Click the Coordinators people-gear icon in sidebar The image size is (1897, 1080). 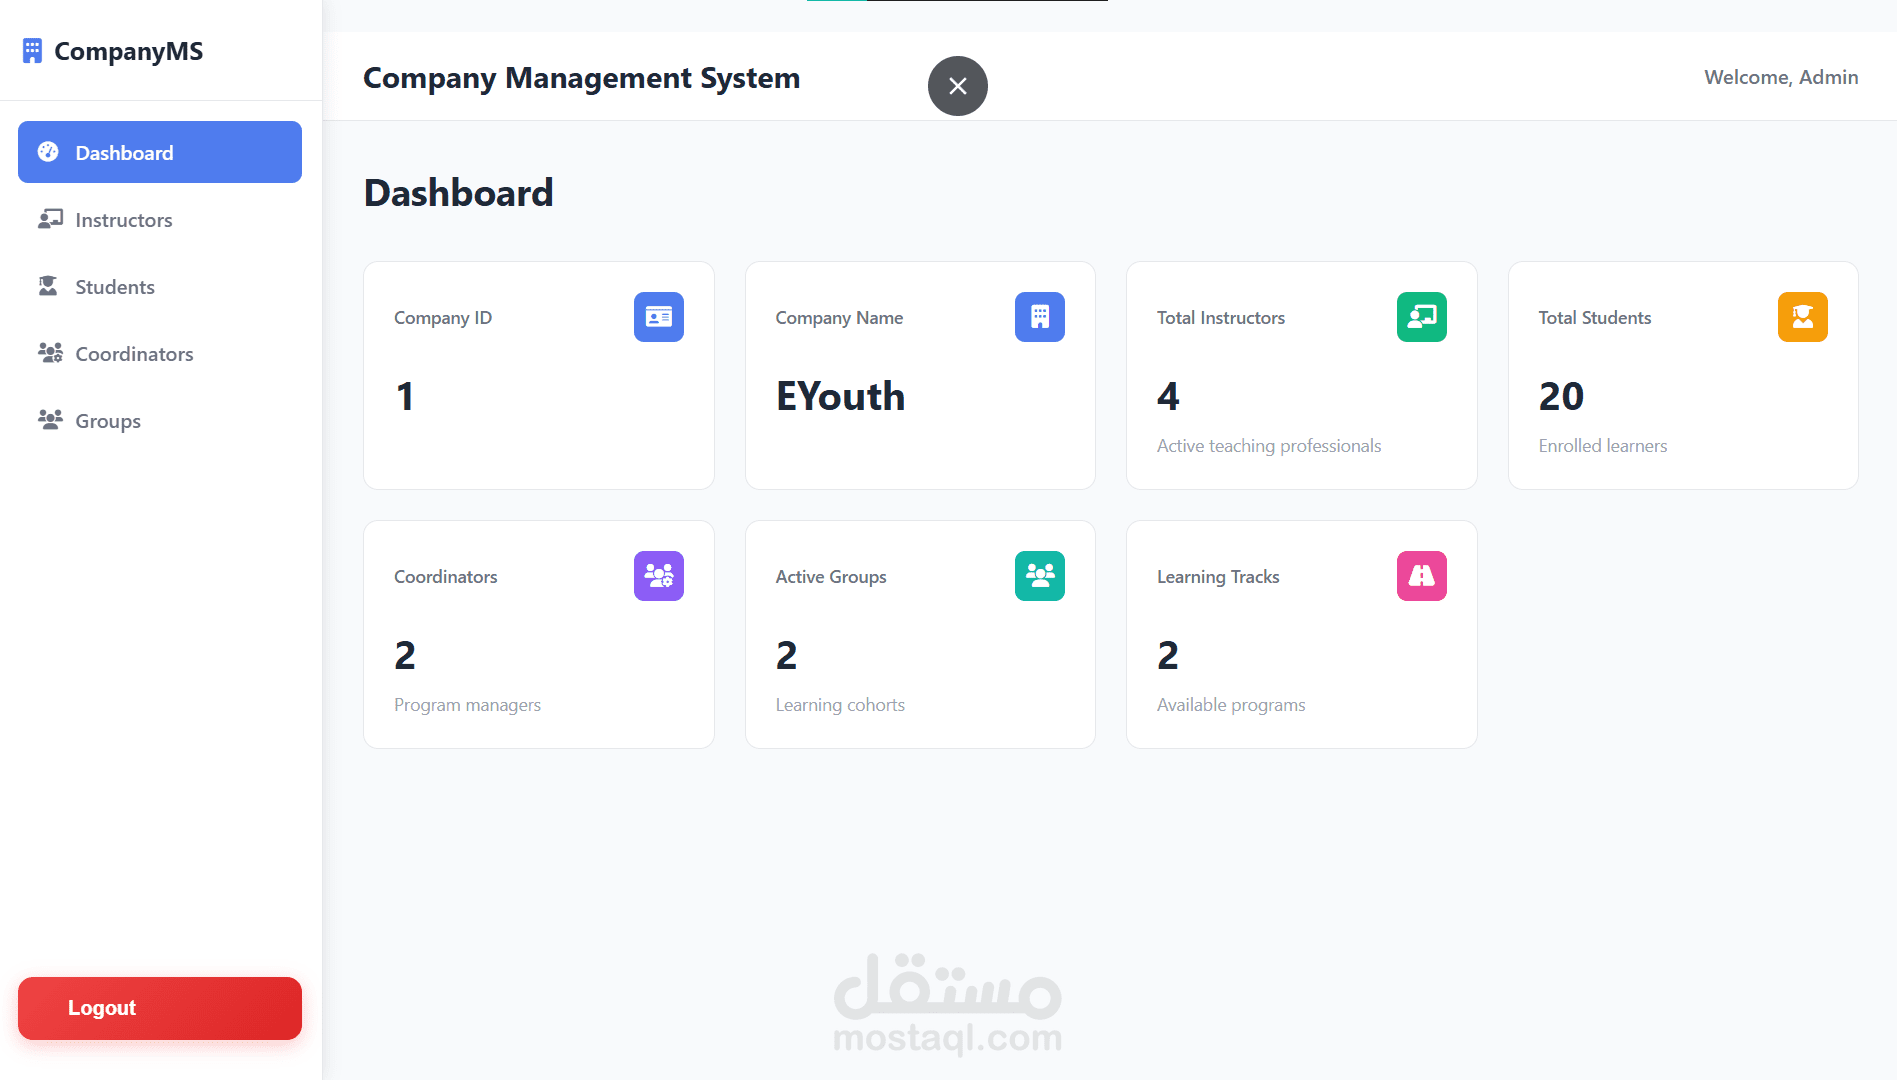[50, 353]
